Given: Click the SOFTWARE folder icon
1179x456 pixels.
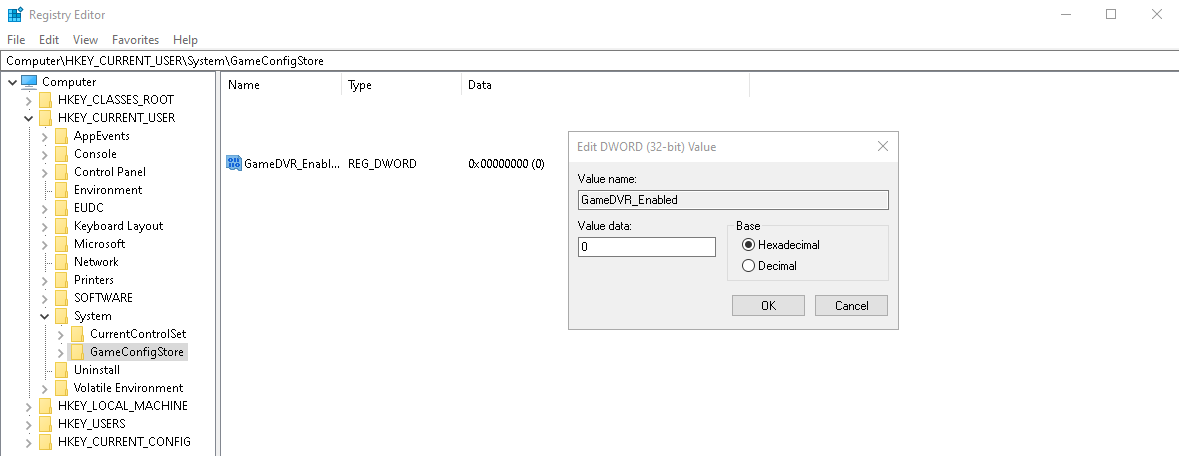Looking at the screenshot, I should [x=61, y=298].
